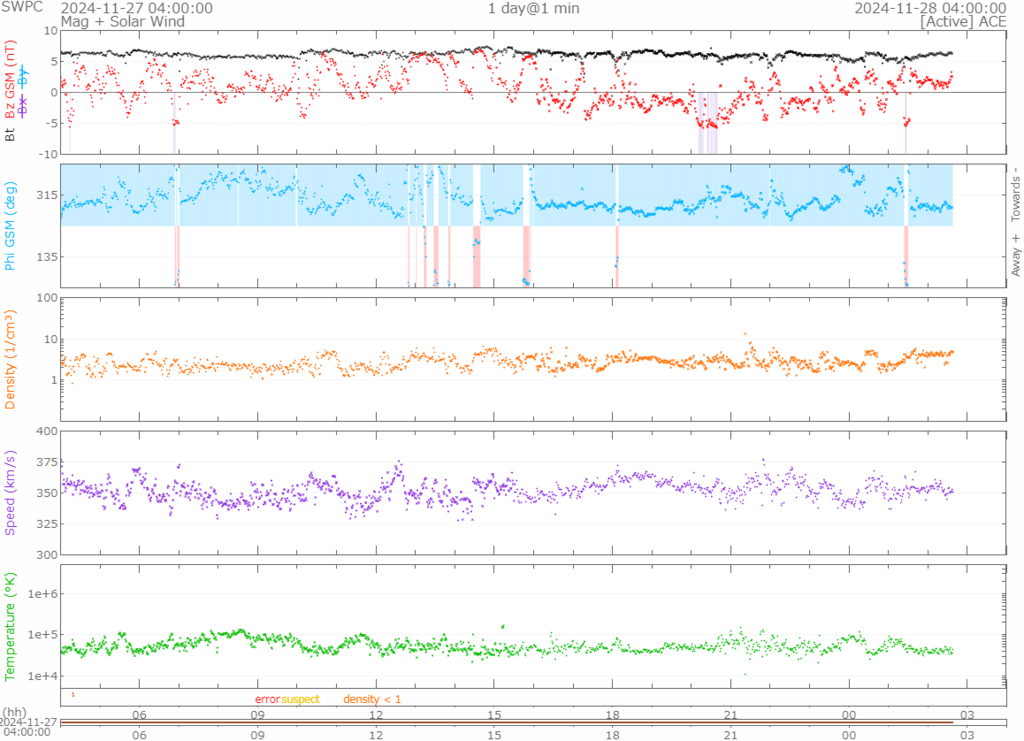Select the orange Density axis label

(11, 360)
